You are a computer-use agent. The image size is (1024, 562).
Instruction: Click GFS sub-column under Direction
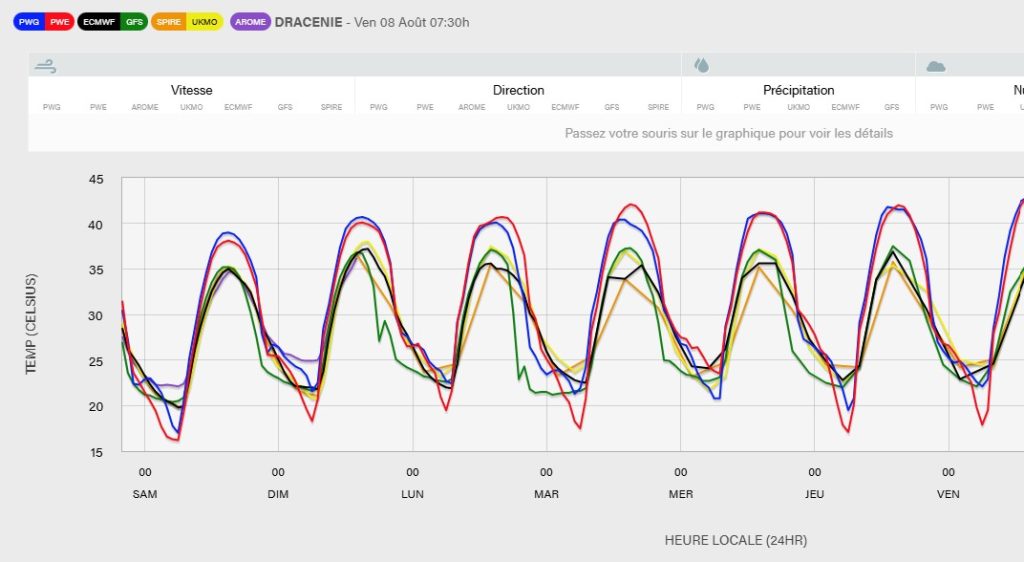612,107
